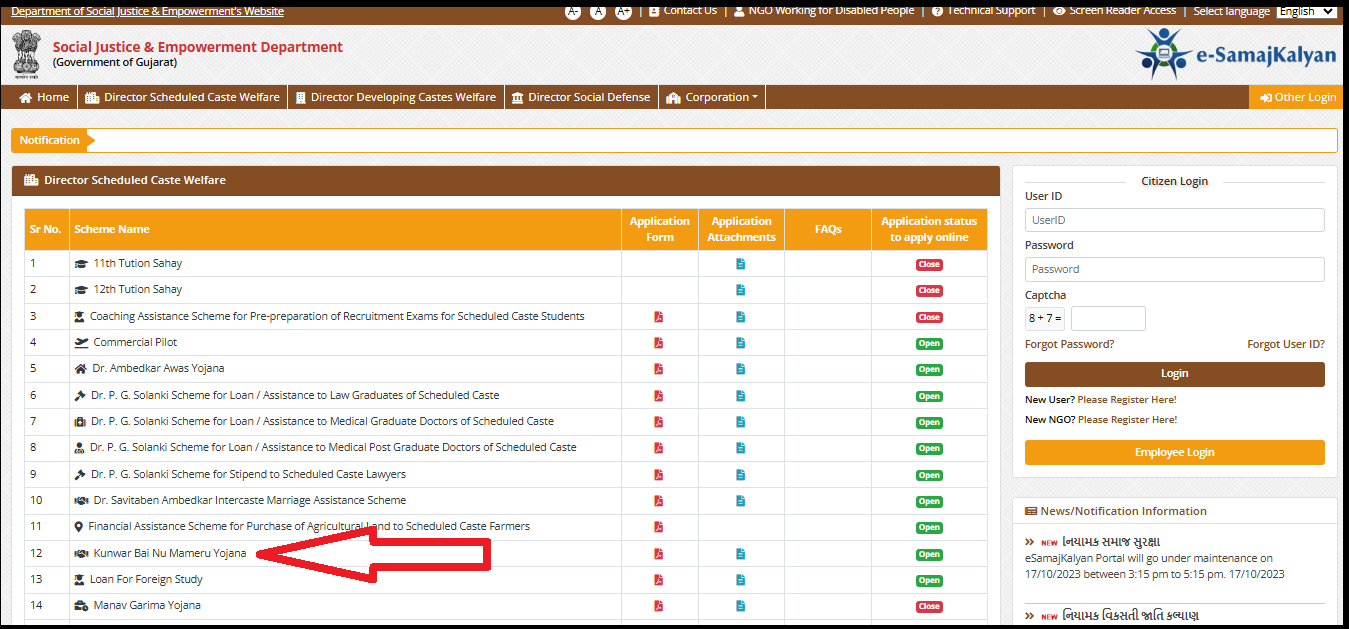Open the Select language dropdown
This screenshot has height=629, width=1349.
tap(1306, 11)
